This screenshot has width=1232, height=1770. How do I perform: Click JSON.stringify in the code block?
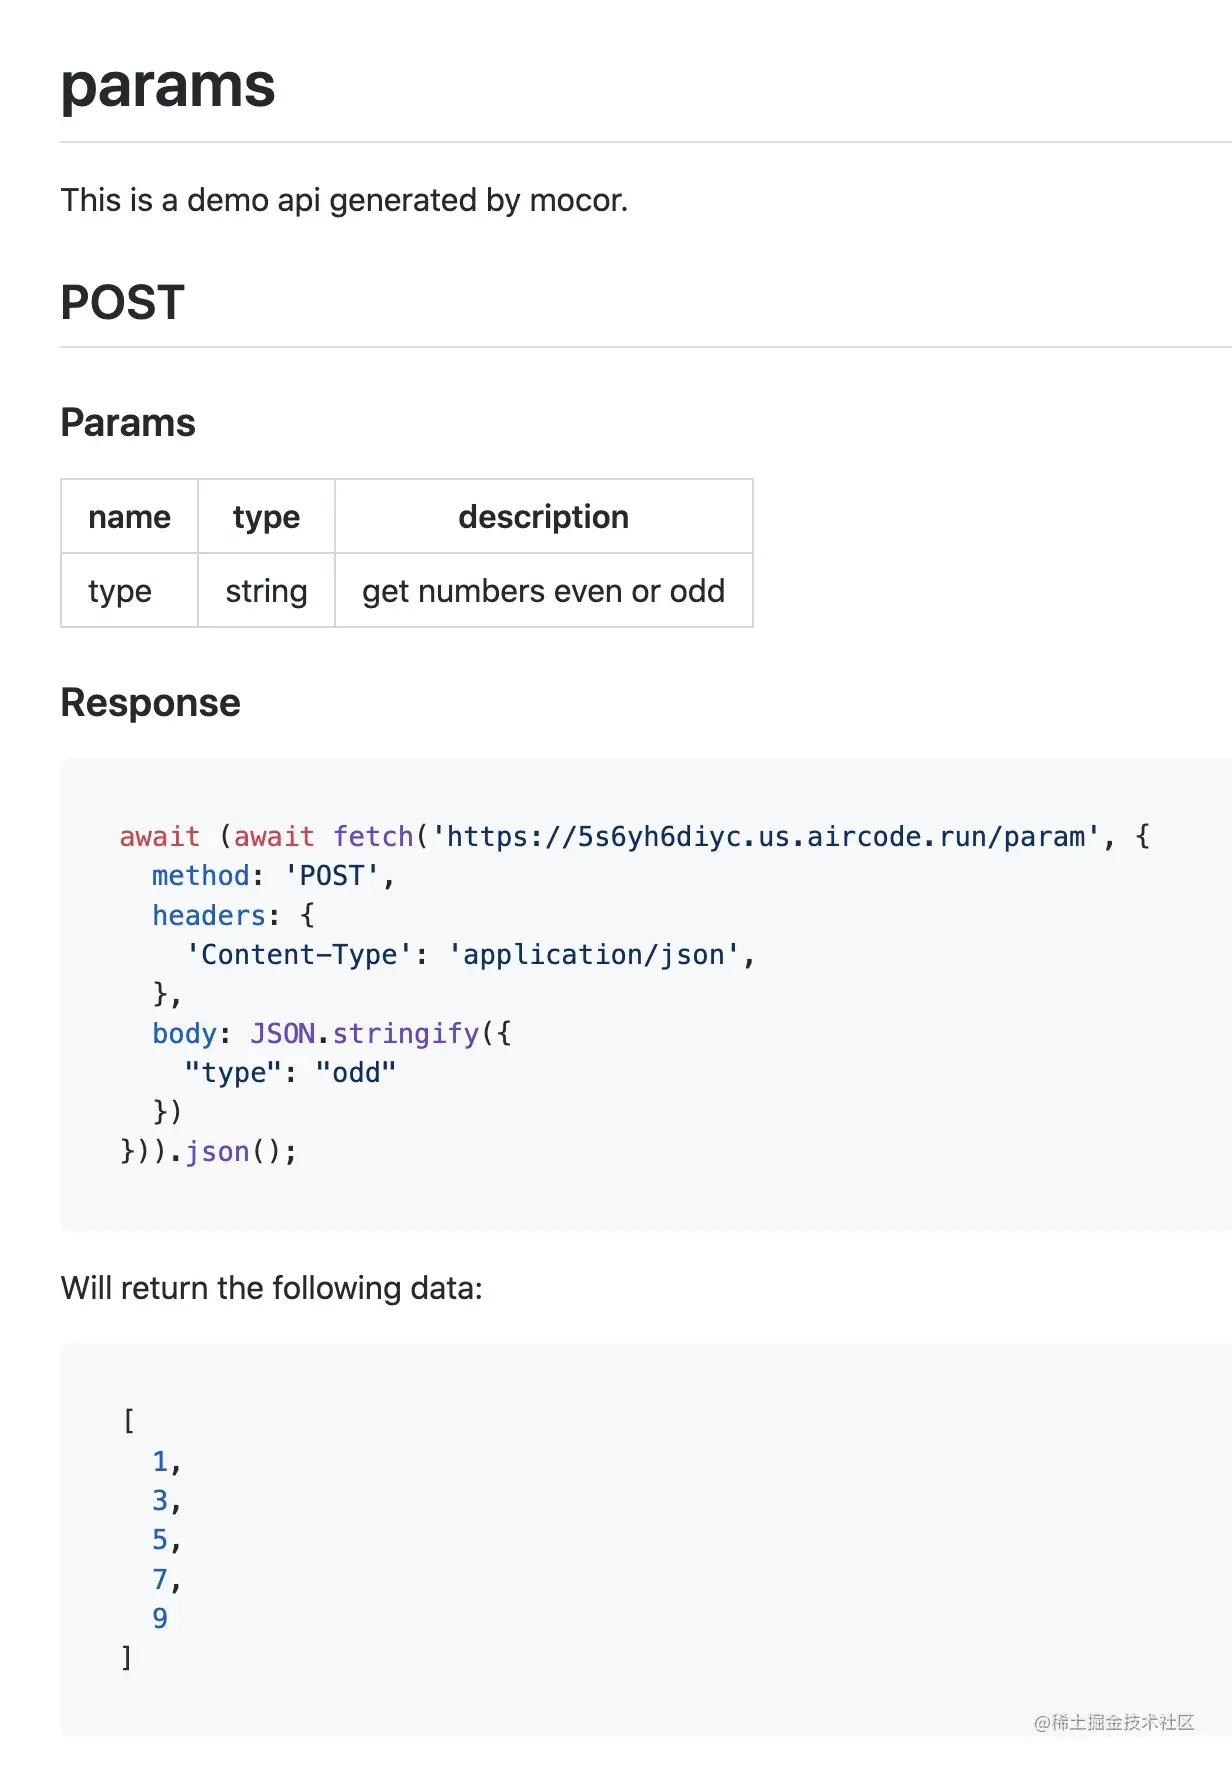(x=365, y=1034)
